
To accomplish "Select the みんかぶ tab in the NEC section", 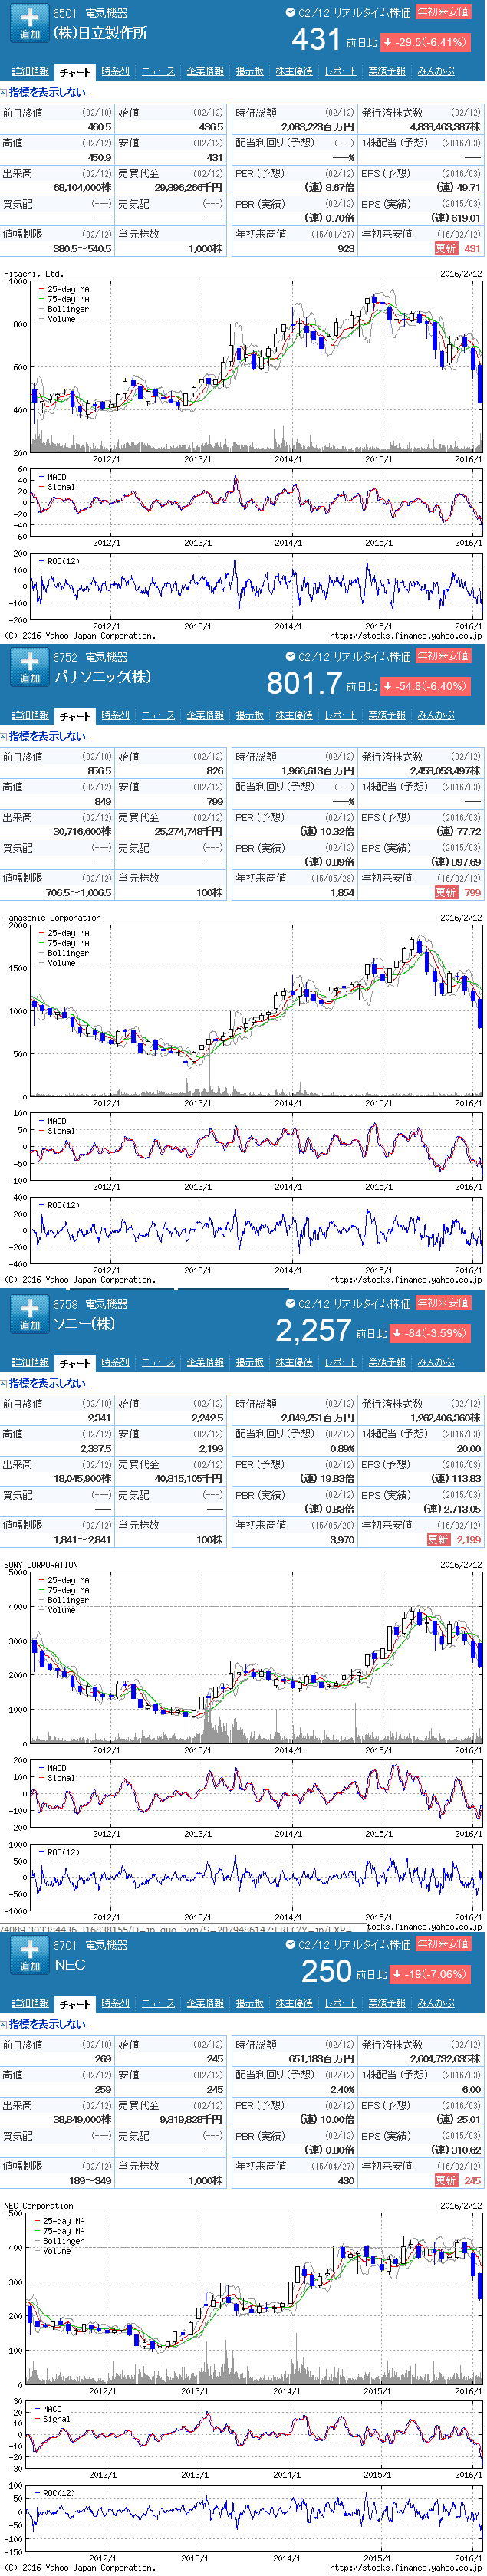I will [435, 2004].
